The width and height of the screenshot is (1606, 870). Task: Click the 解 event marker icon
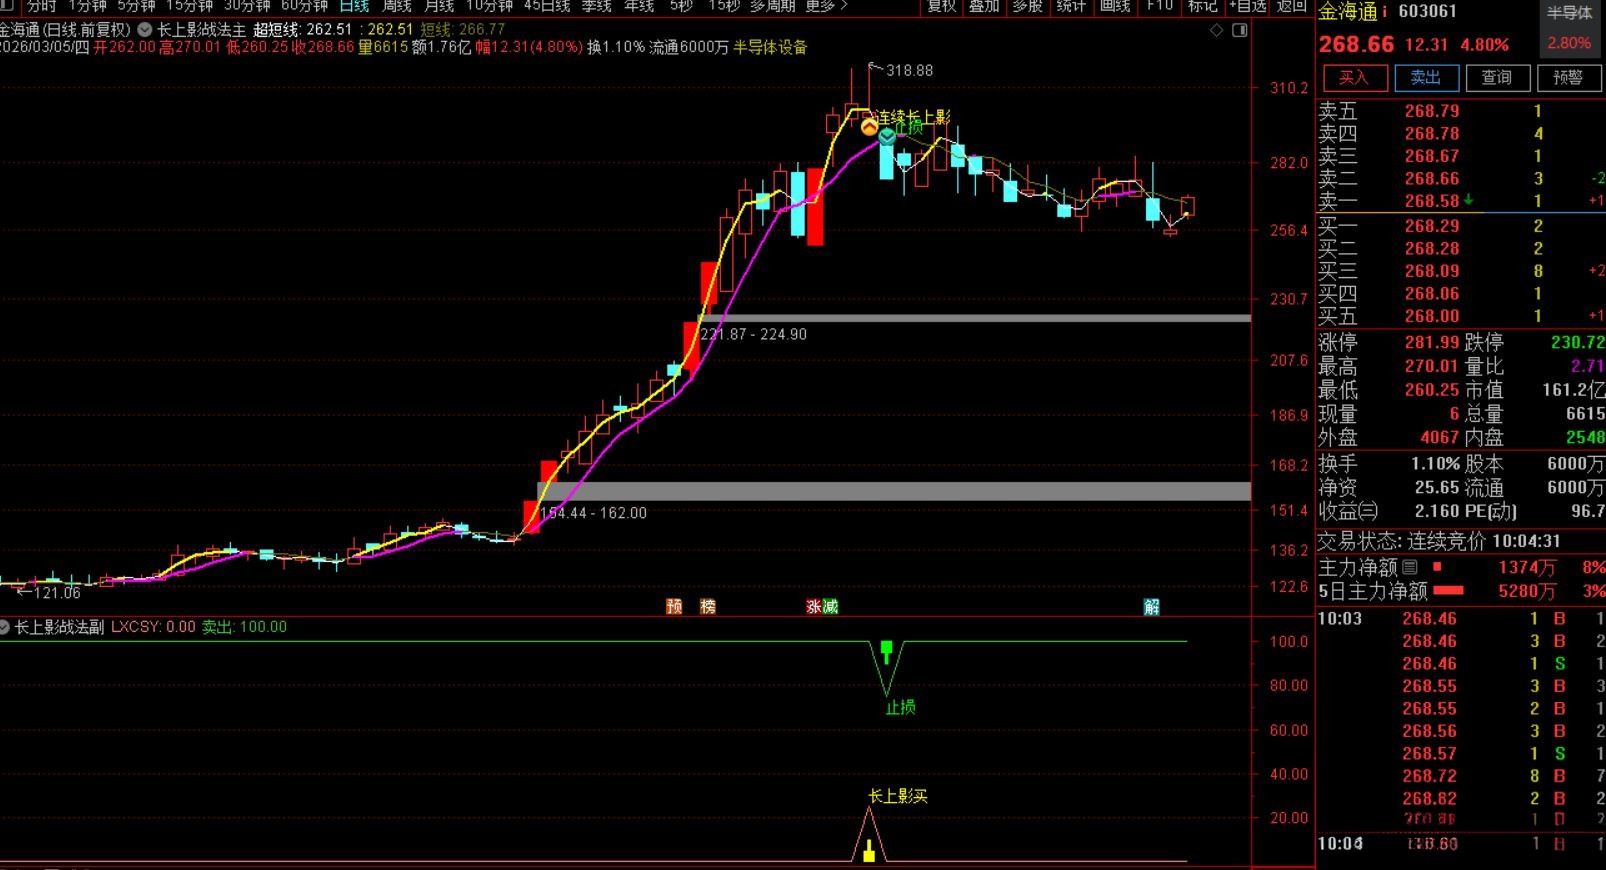[1152, 606]
